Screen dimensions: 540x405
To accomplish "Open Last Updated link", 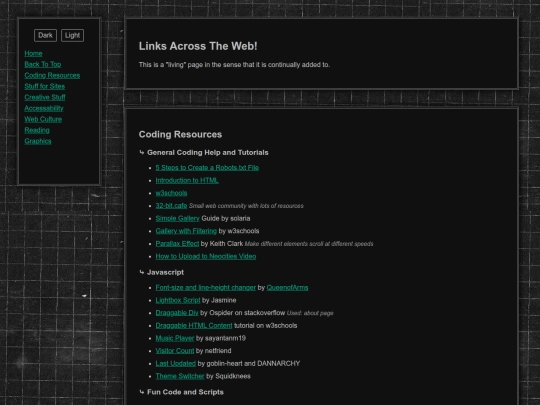I will [x=176, y=364].
